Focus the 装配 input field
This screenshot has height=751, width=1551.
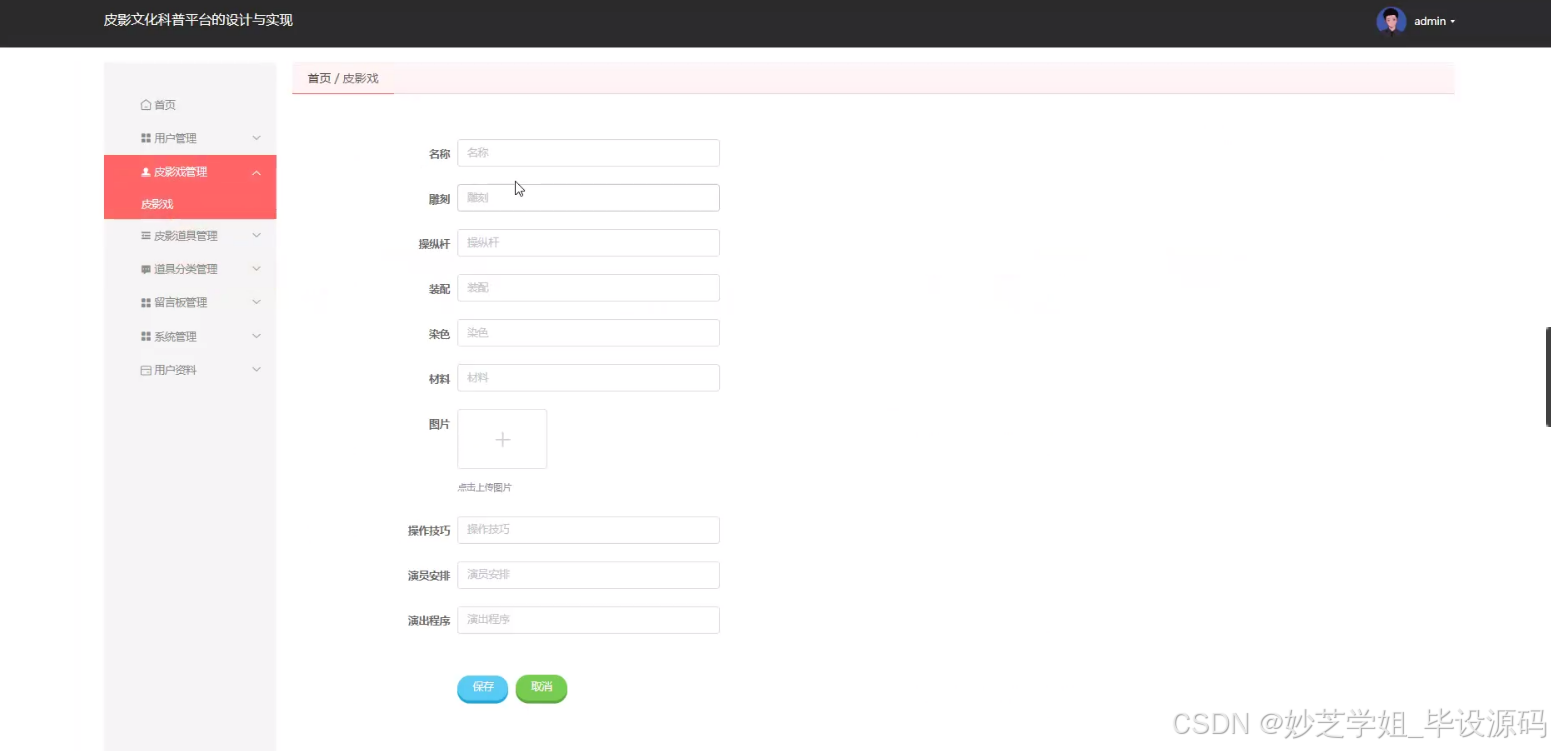coord(588,288)
